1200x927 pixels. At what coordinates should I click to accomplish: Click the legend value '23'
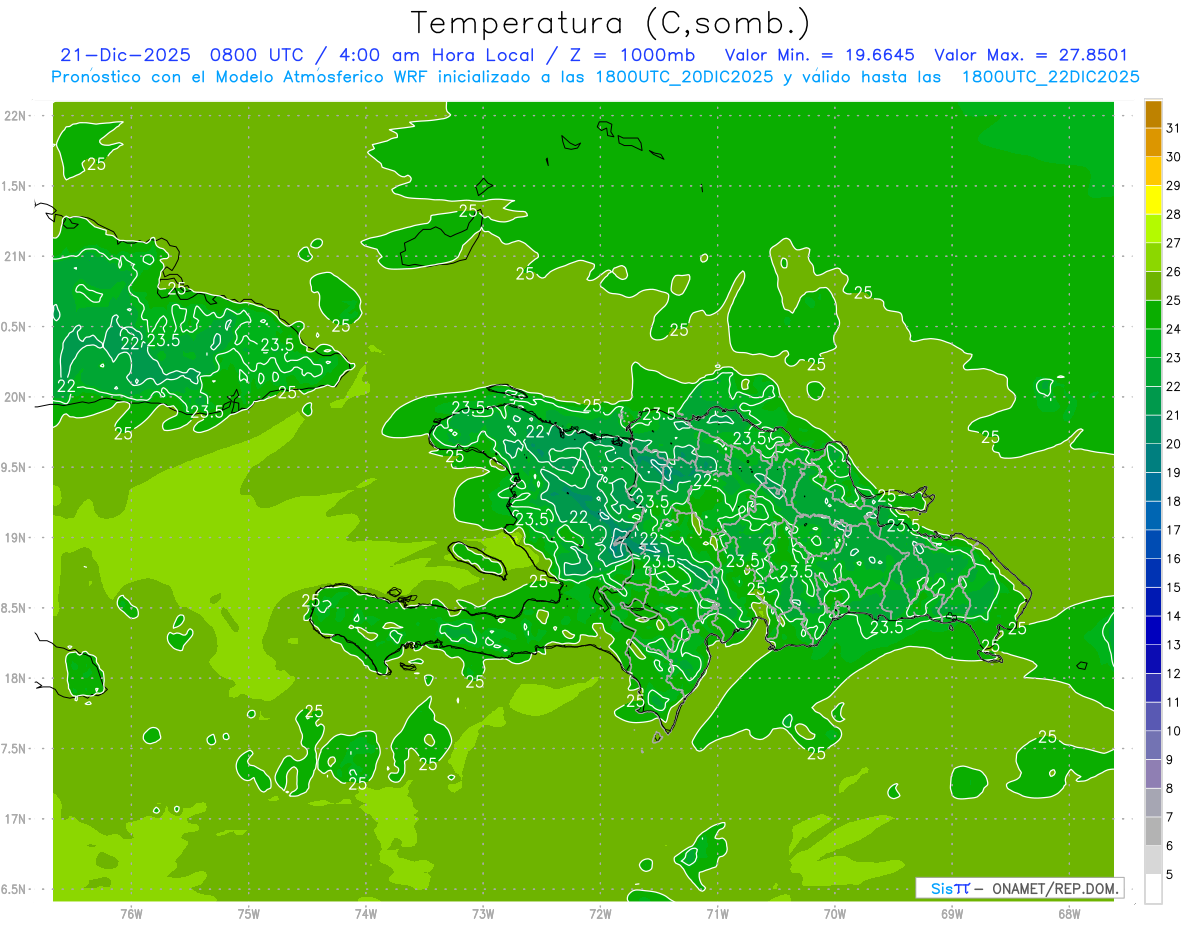coord(1174,358)
